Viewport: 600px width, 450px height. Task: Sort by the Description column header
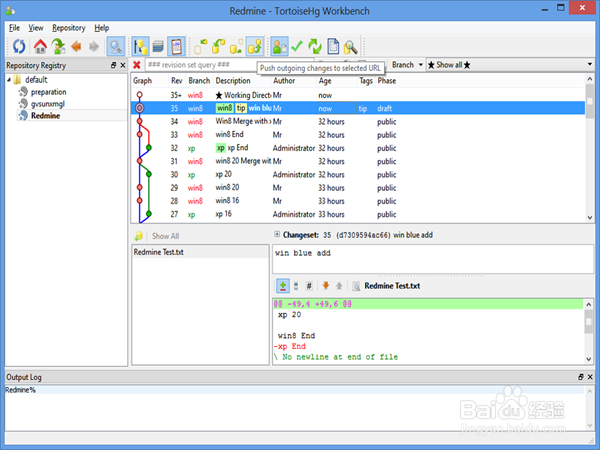click(233, 81)
